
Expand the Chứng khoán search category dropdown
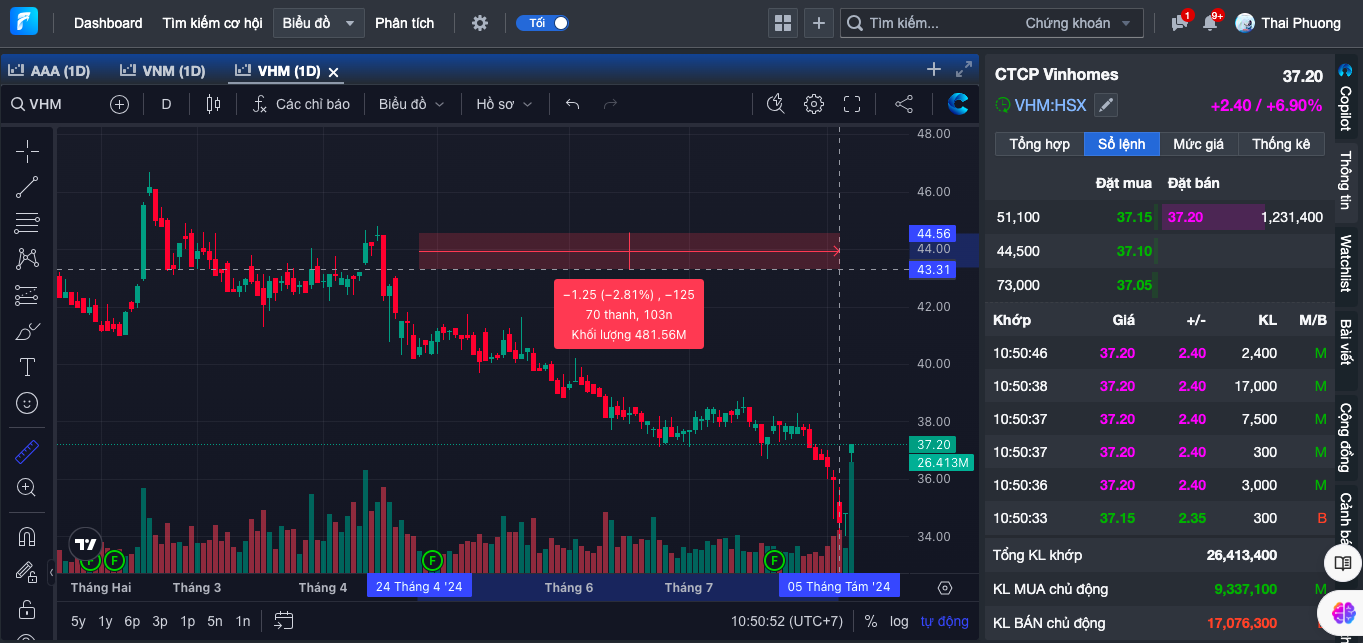(1078, 23)
